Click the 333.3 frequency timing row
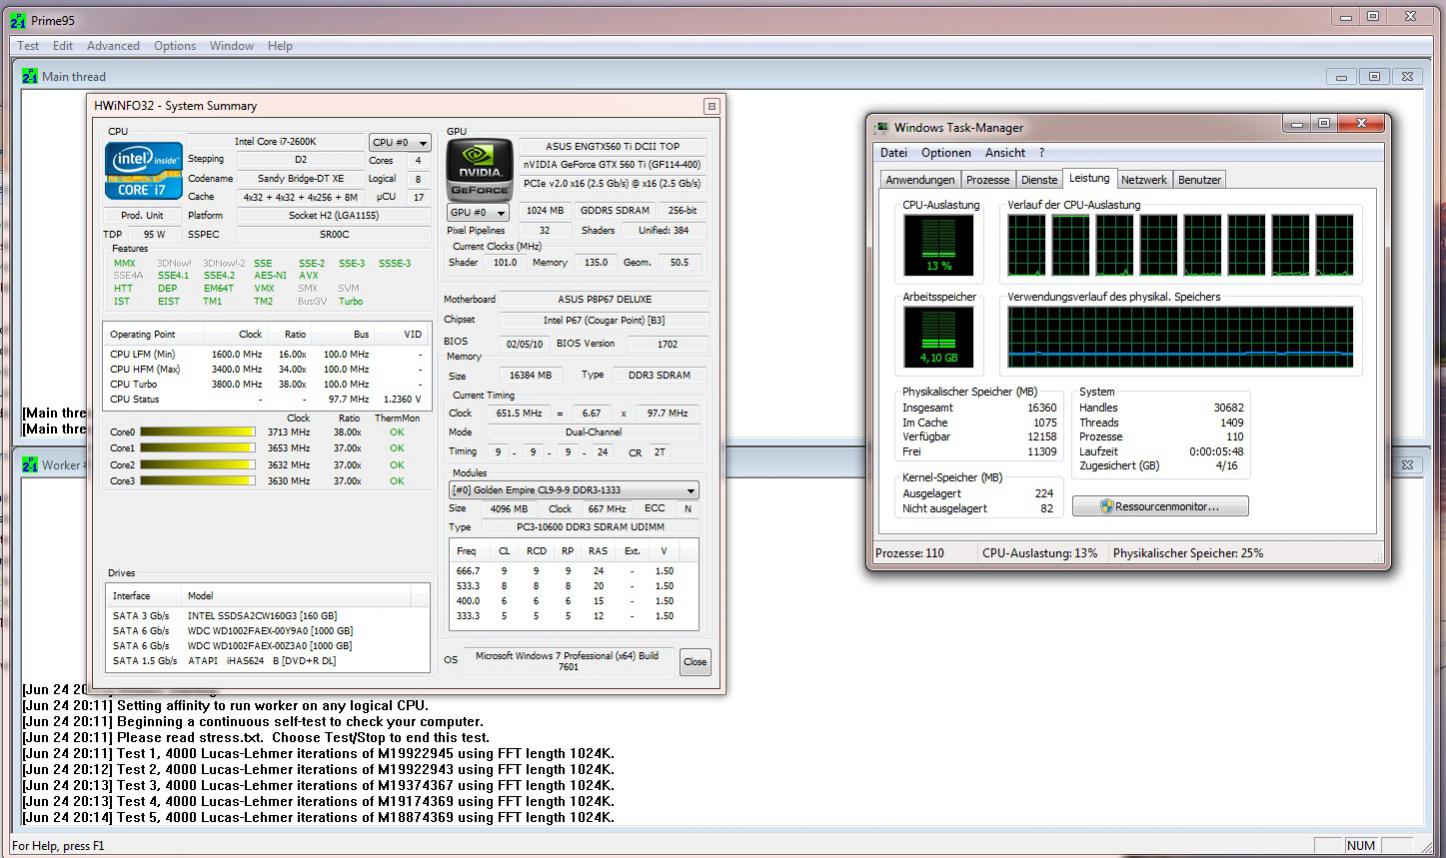Image resolution: width=1446 pixels, height=858 pixels. tap(574, 616)
